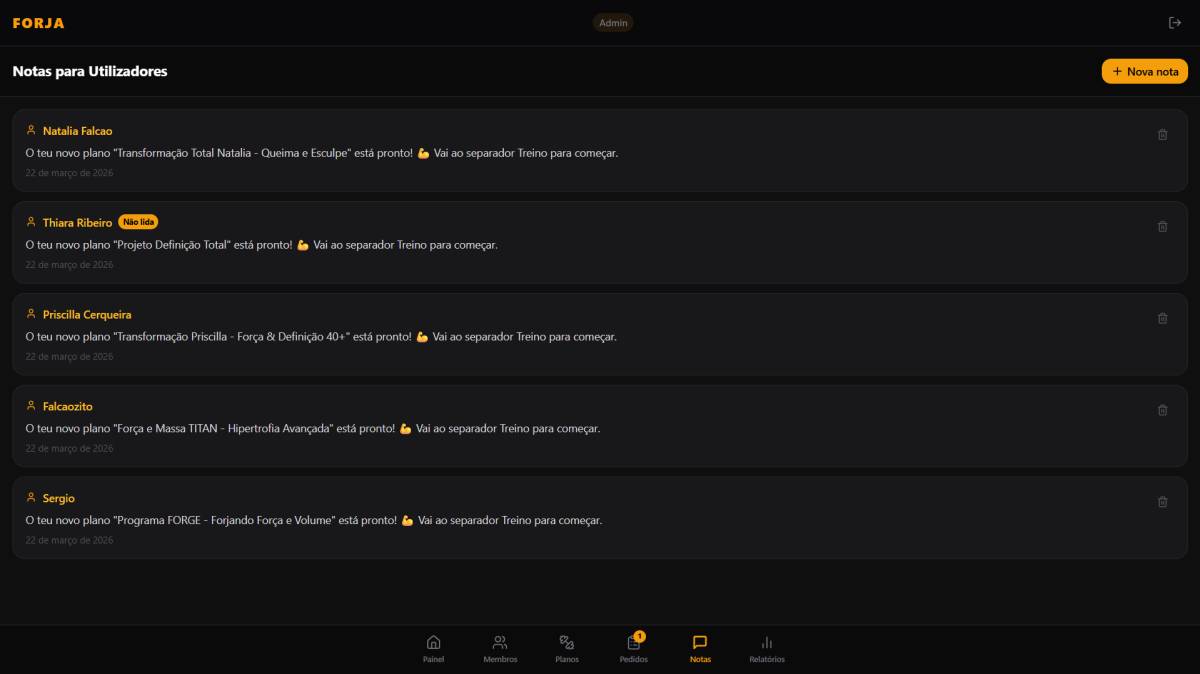Image resolution: width=1200 pixels, height=674 pixels.
Task: Click the "Força & Definição 40+" note message
Action: coord(321,337)
